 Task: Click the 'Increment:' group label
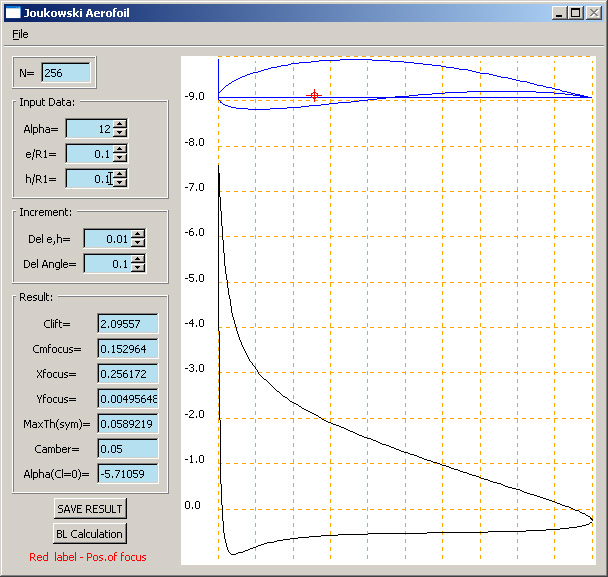pyautogui.click(x=46, y=212)
